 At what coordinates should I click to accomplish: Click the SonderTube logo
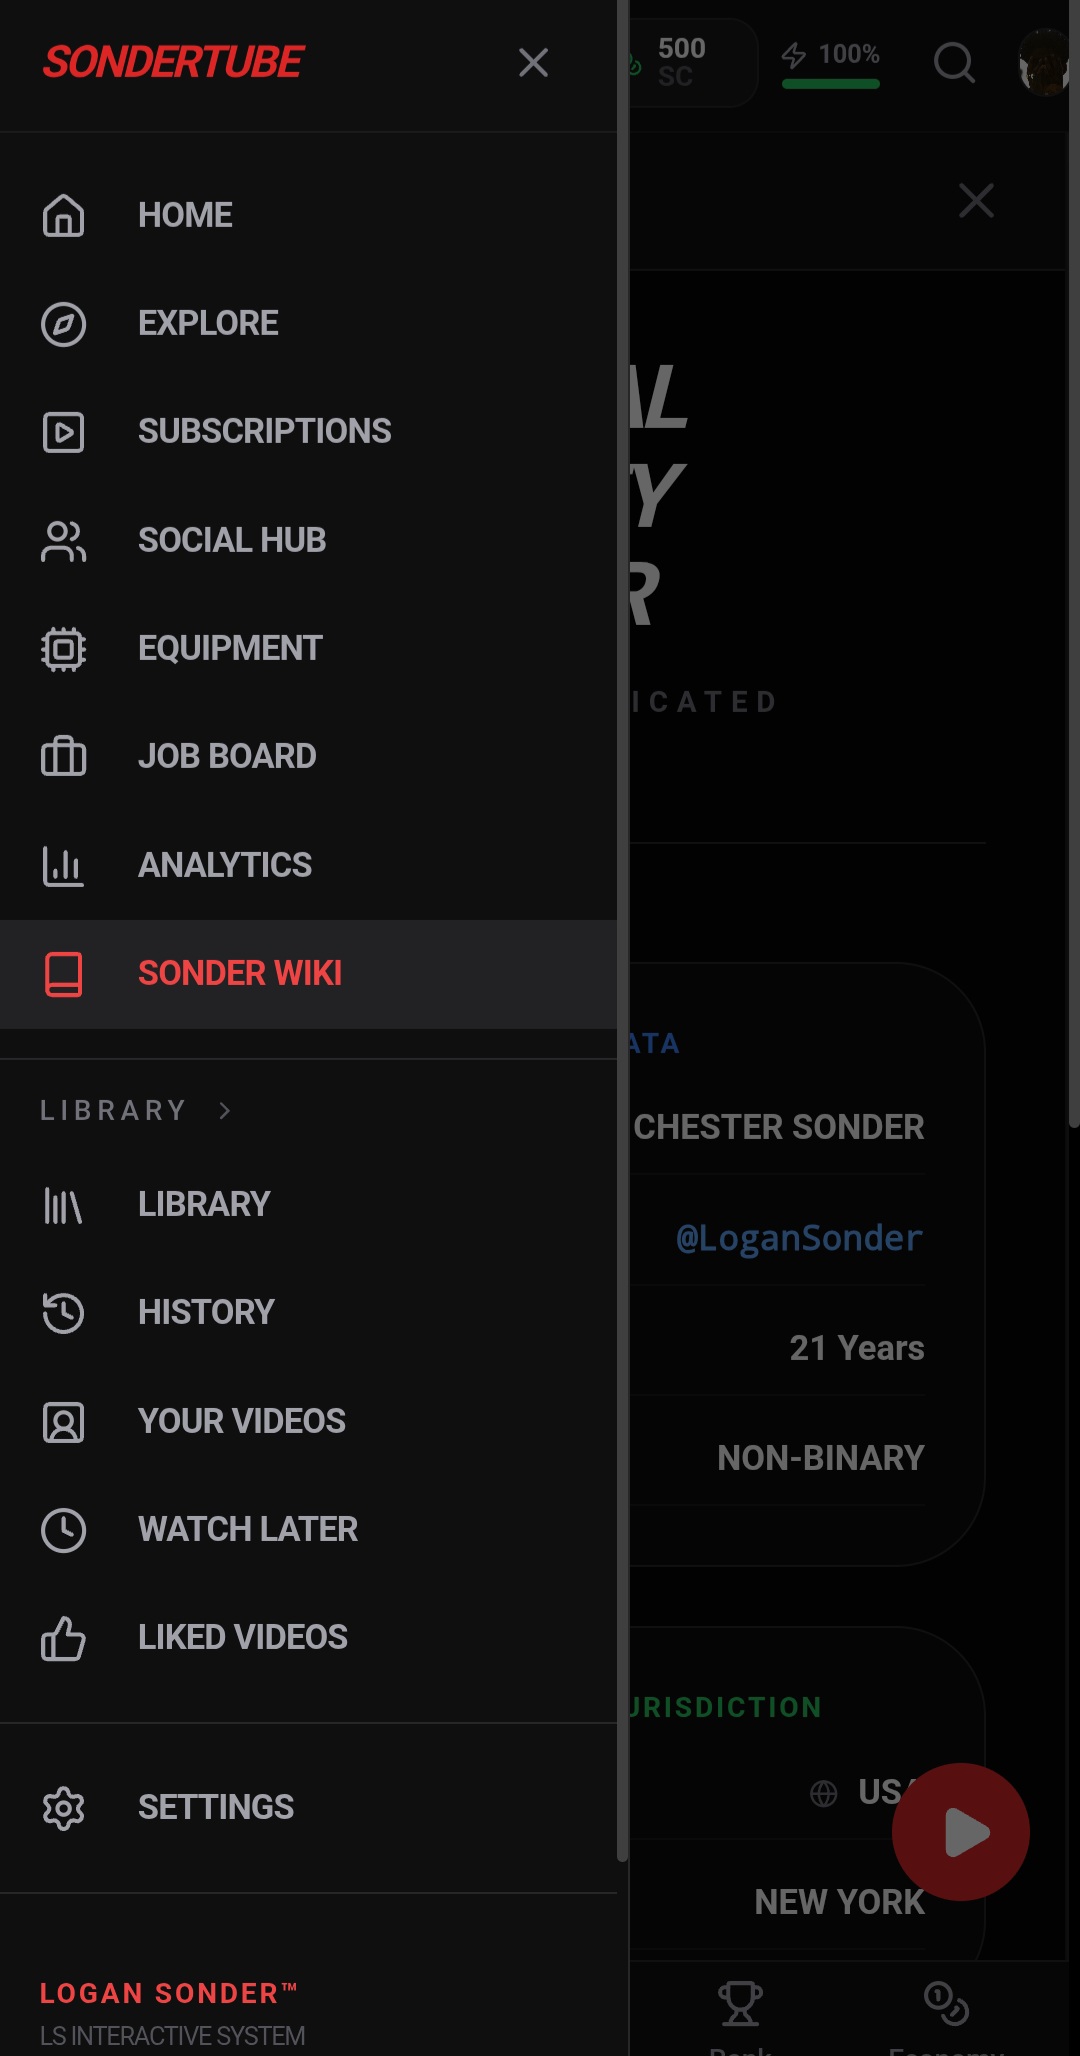(x=173, y=62)
